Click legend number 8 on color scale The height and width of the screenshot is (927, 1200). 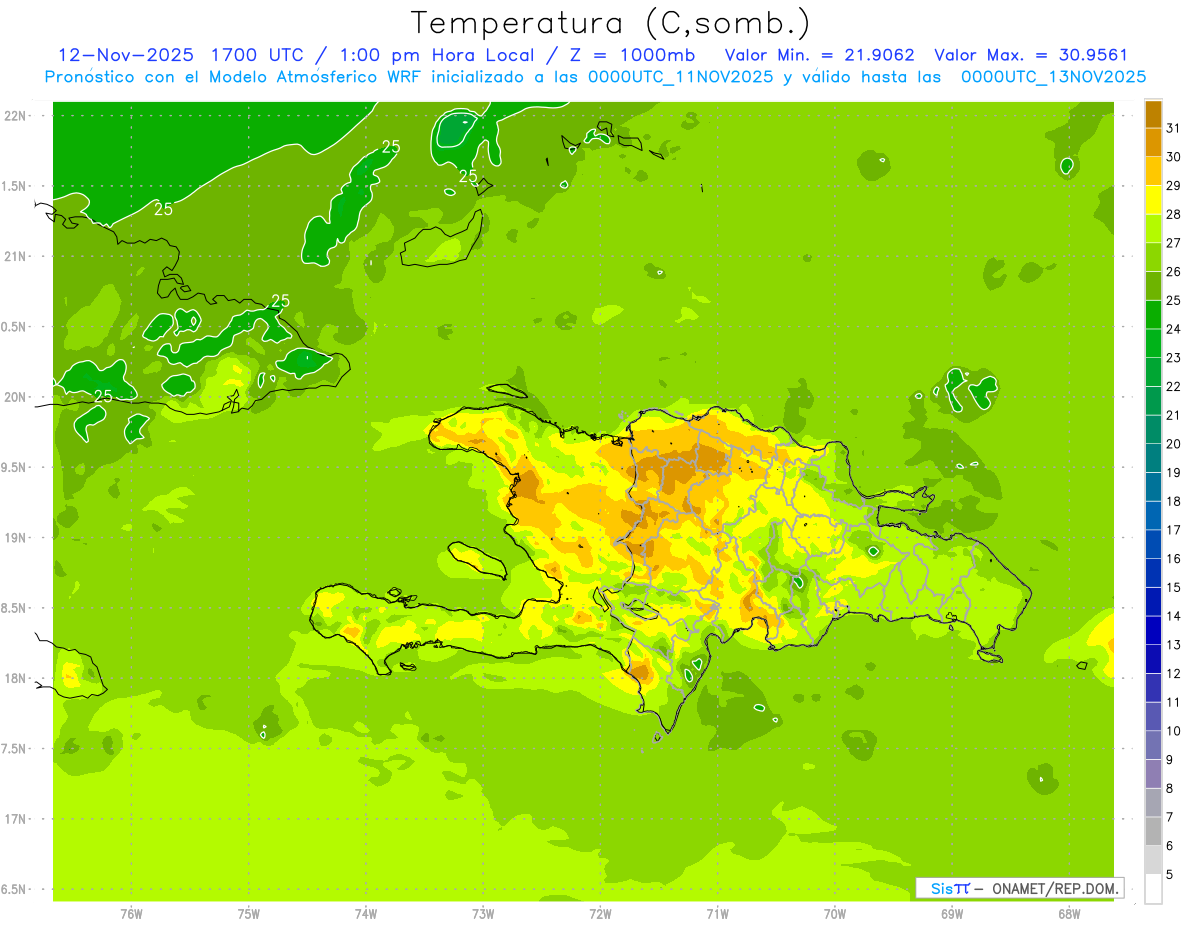pyautogui.click(x=1169, y=788)
